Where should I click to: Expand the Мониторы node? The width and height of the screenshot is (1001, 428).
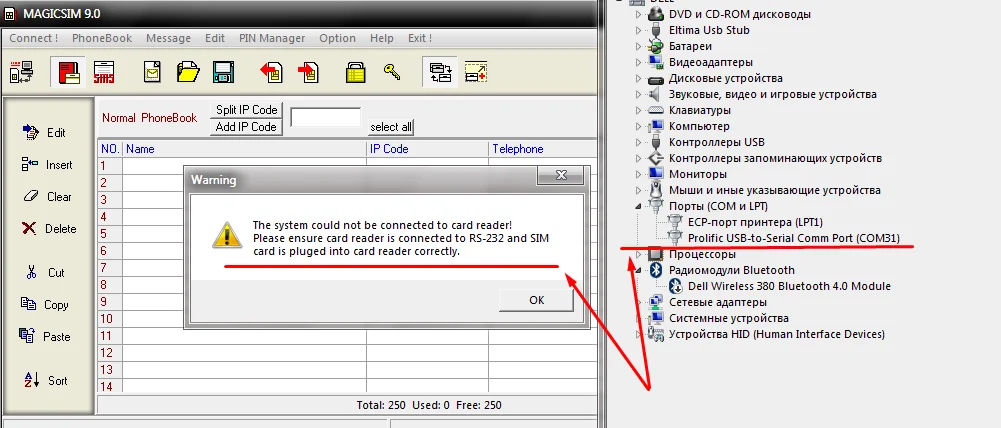click(638, 174)
